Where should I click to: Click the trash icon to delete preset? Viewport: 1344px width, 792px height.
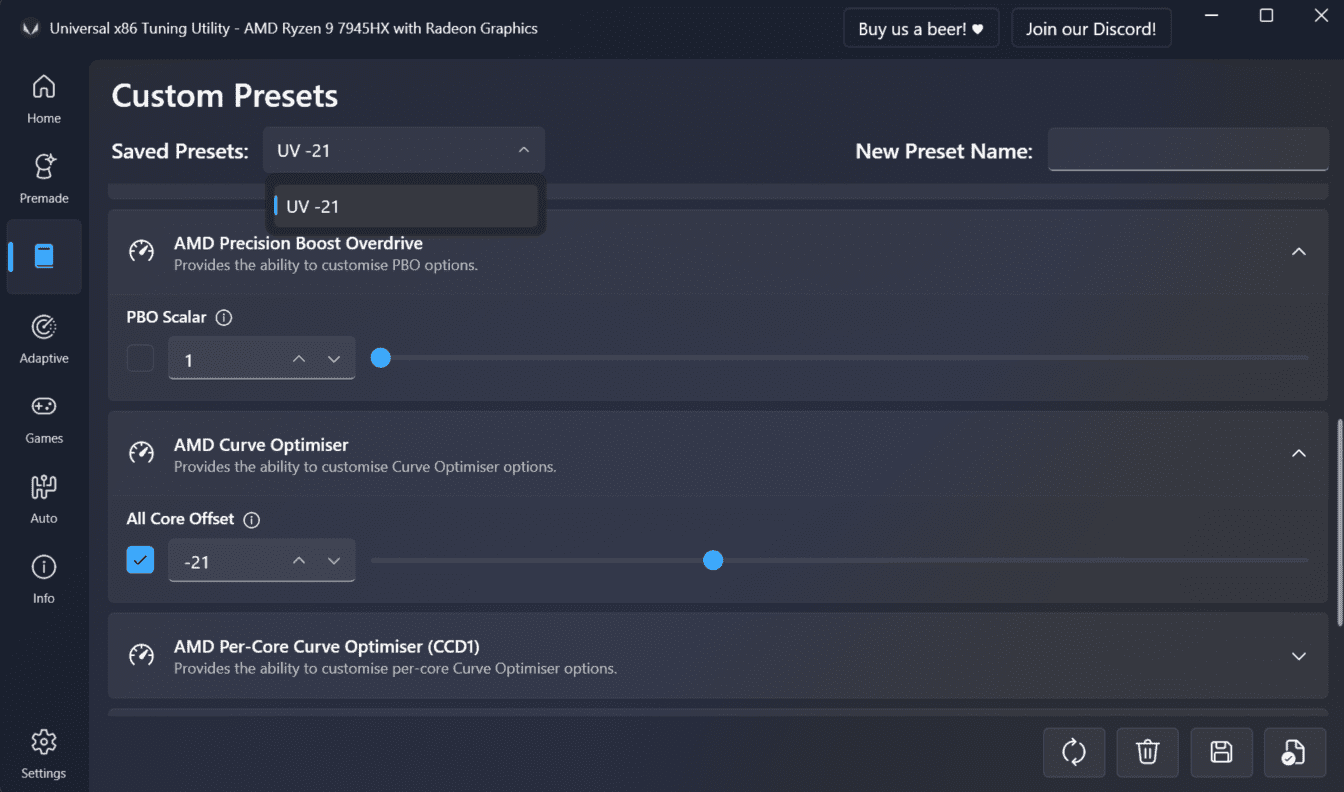(1148, 752)
